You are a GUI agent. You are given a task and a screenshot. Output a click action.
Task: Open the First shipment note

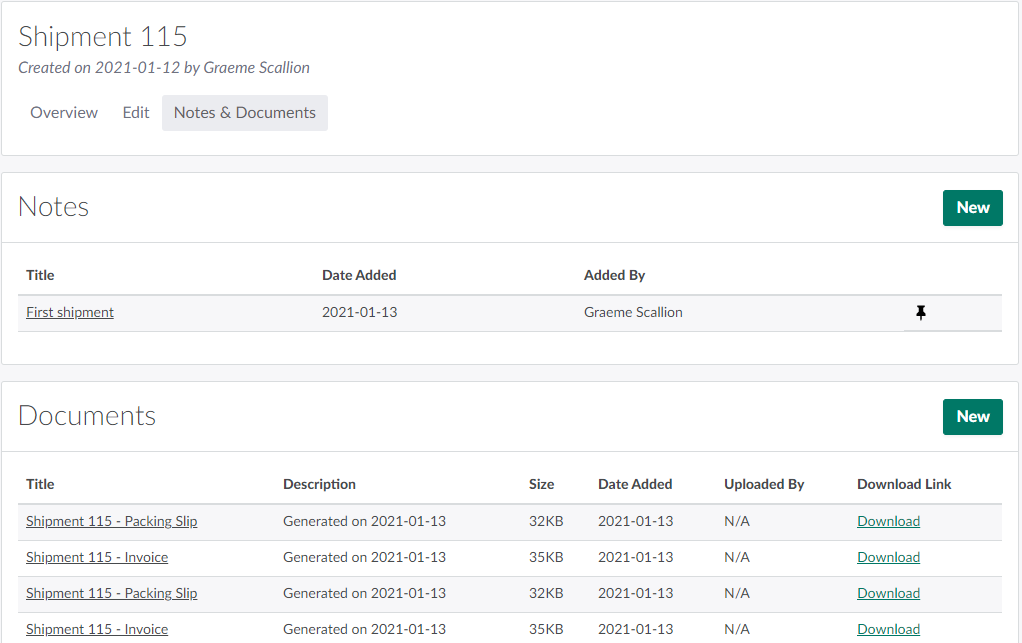coord(70,313)
